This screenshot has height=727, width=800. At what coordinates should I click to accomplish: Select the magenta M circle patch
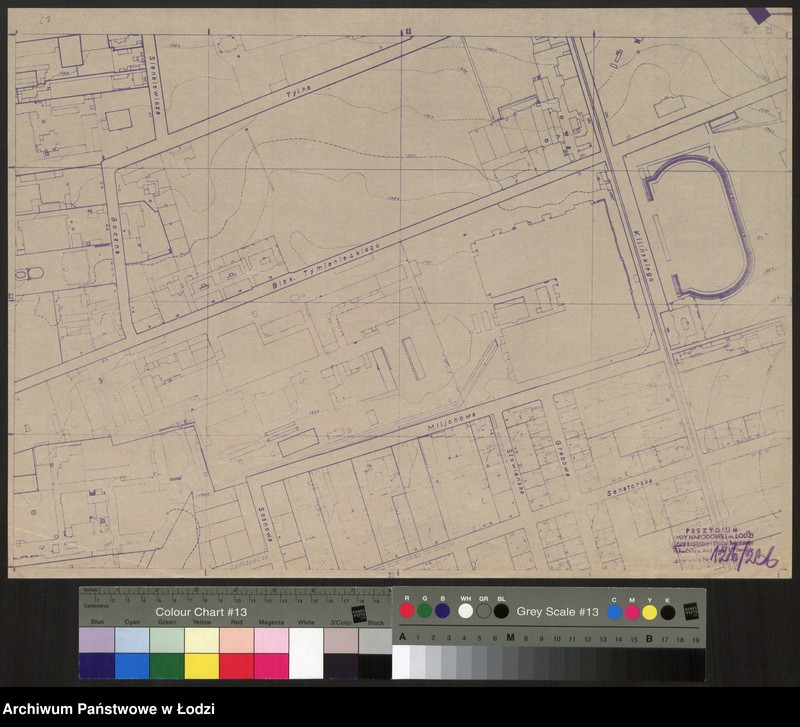[632, 612]
